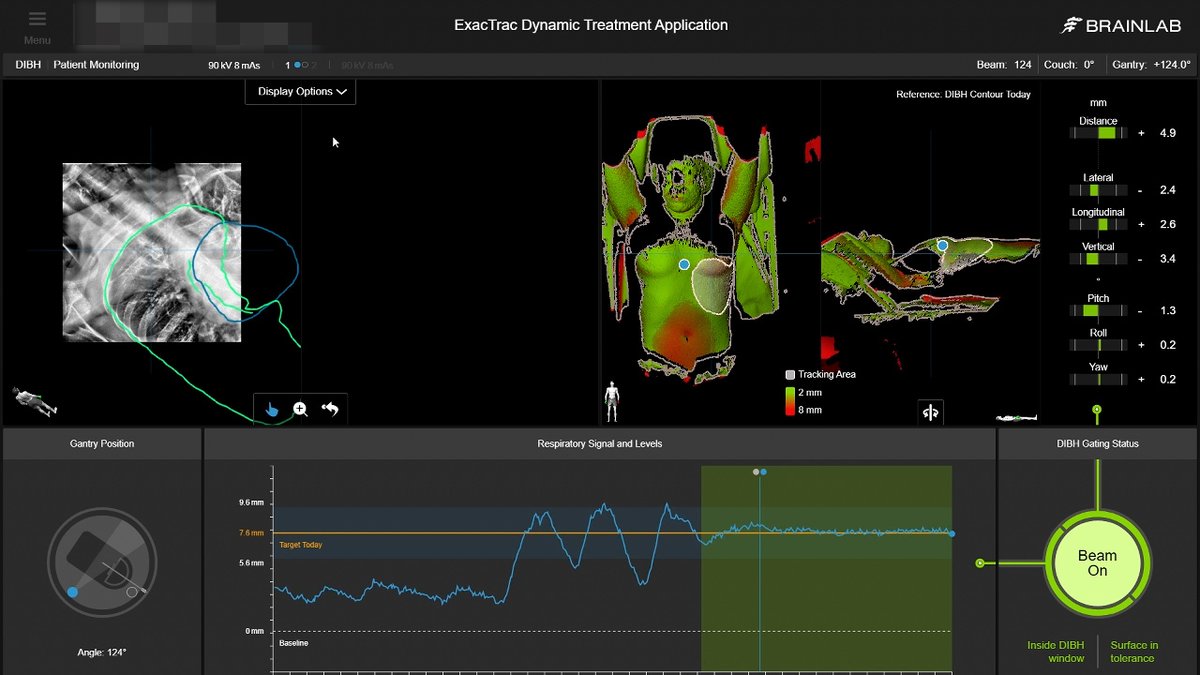Click the lying patient orientation icon in X-ray view
1200x675 pixels.
(x=34, y=402)
